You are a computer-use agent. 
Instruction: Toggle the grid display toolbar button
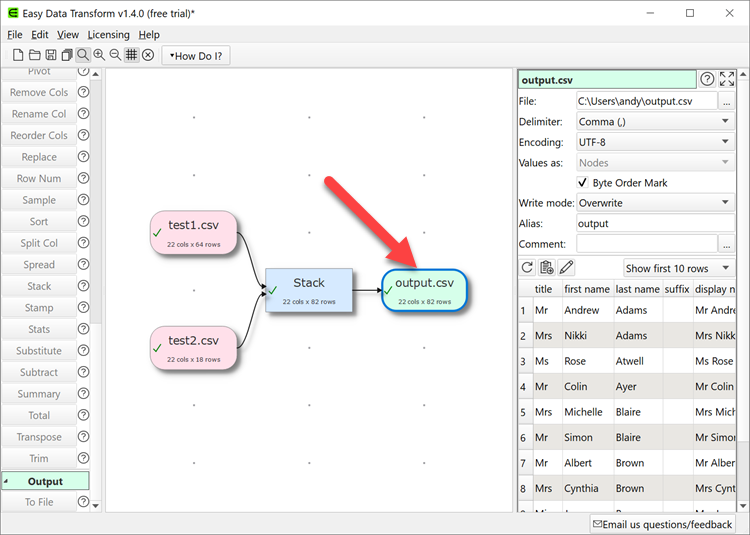click(131, 55)
